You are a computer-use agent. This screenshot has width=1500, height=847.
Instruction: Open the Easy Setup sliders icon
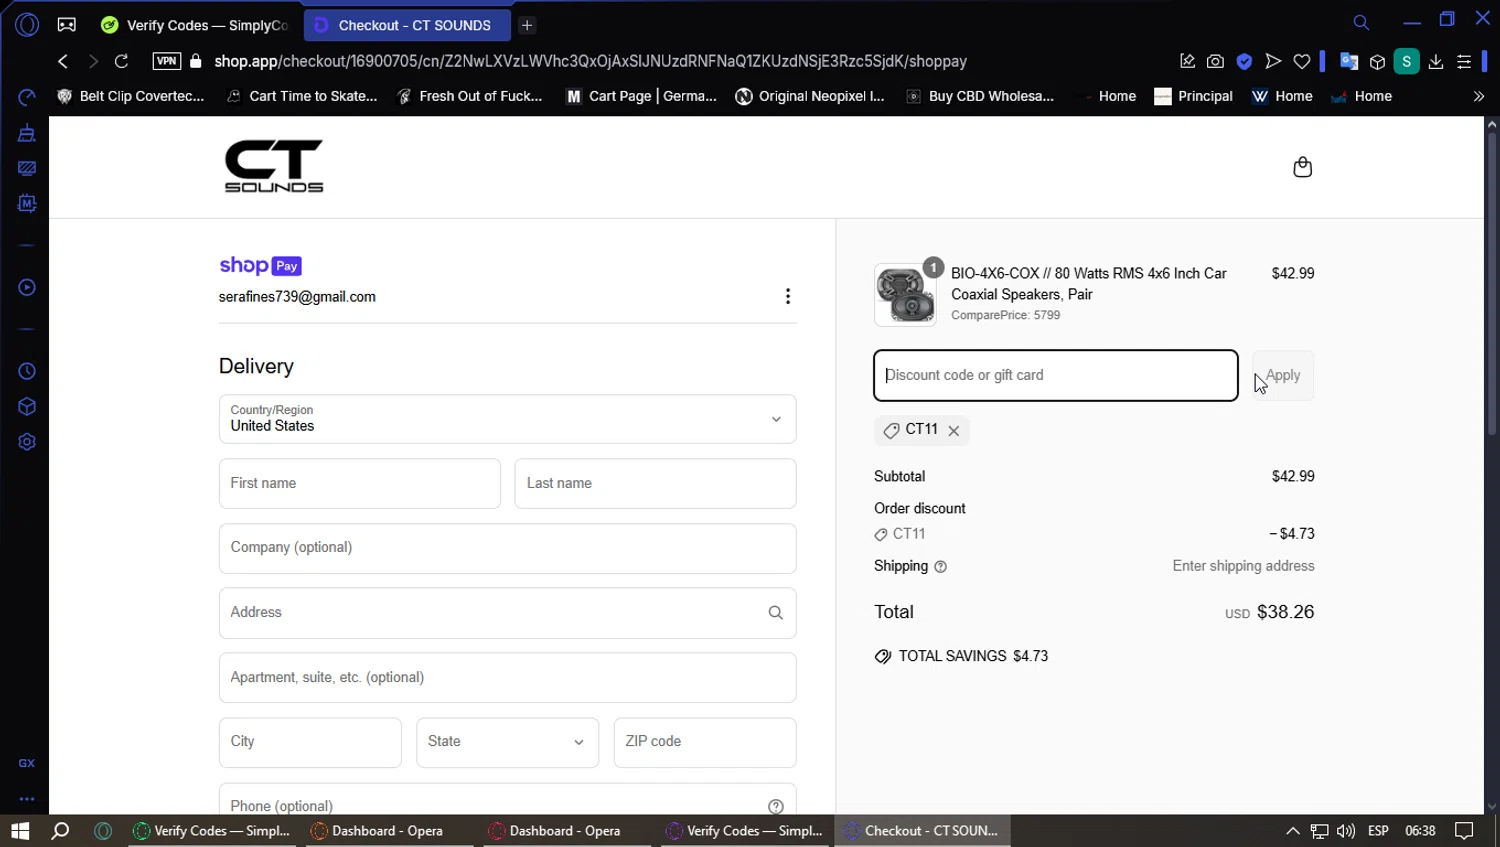pos(1464,61)
